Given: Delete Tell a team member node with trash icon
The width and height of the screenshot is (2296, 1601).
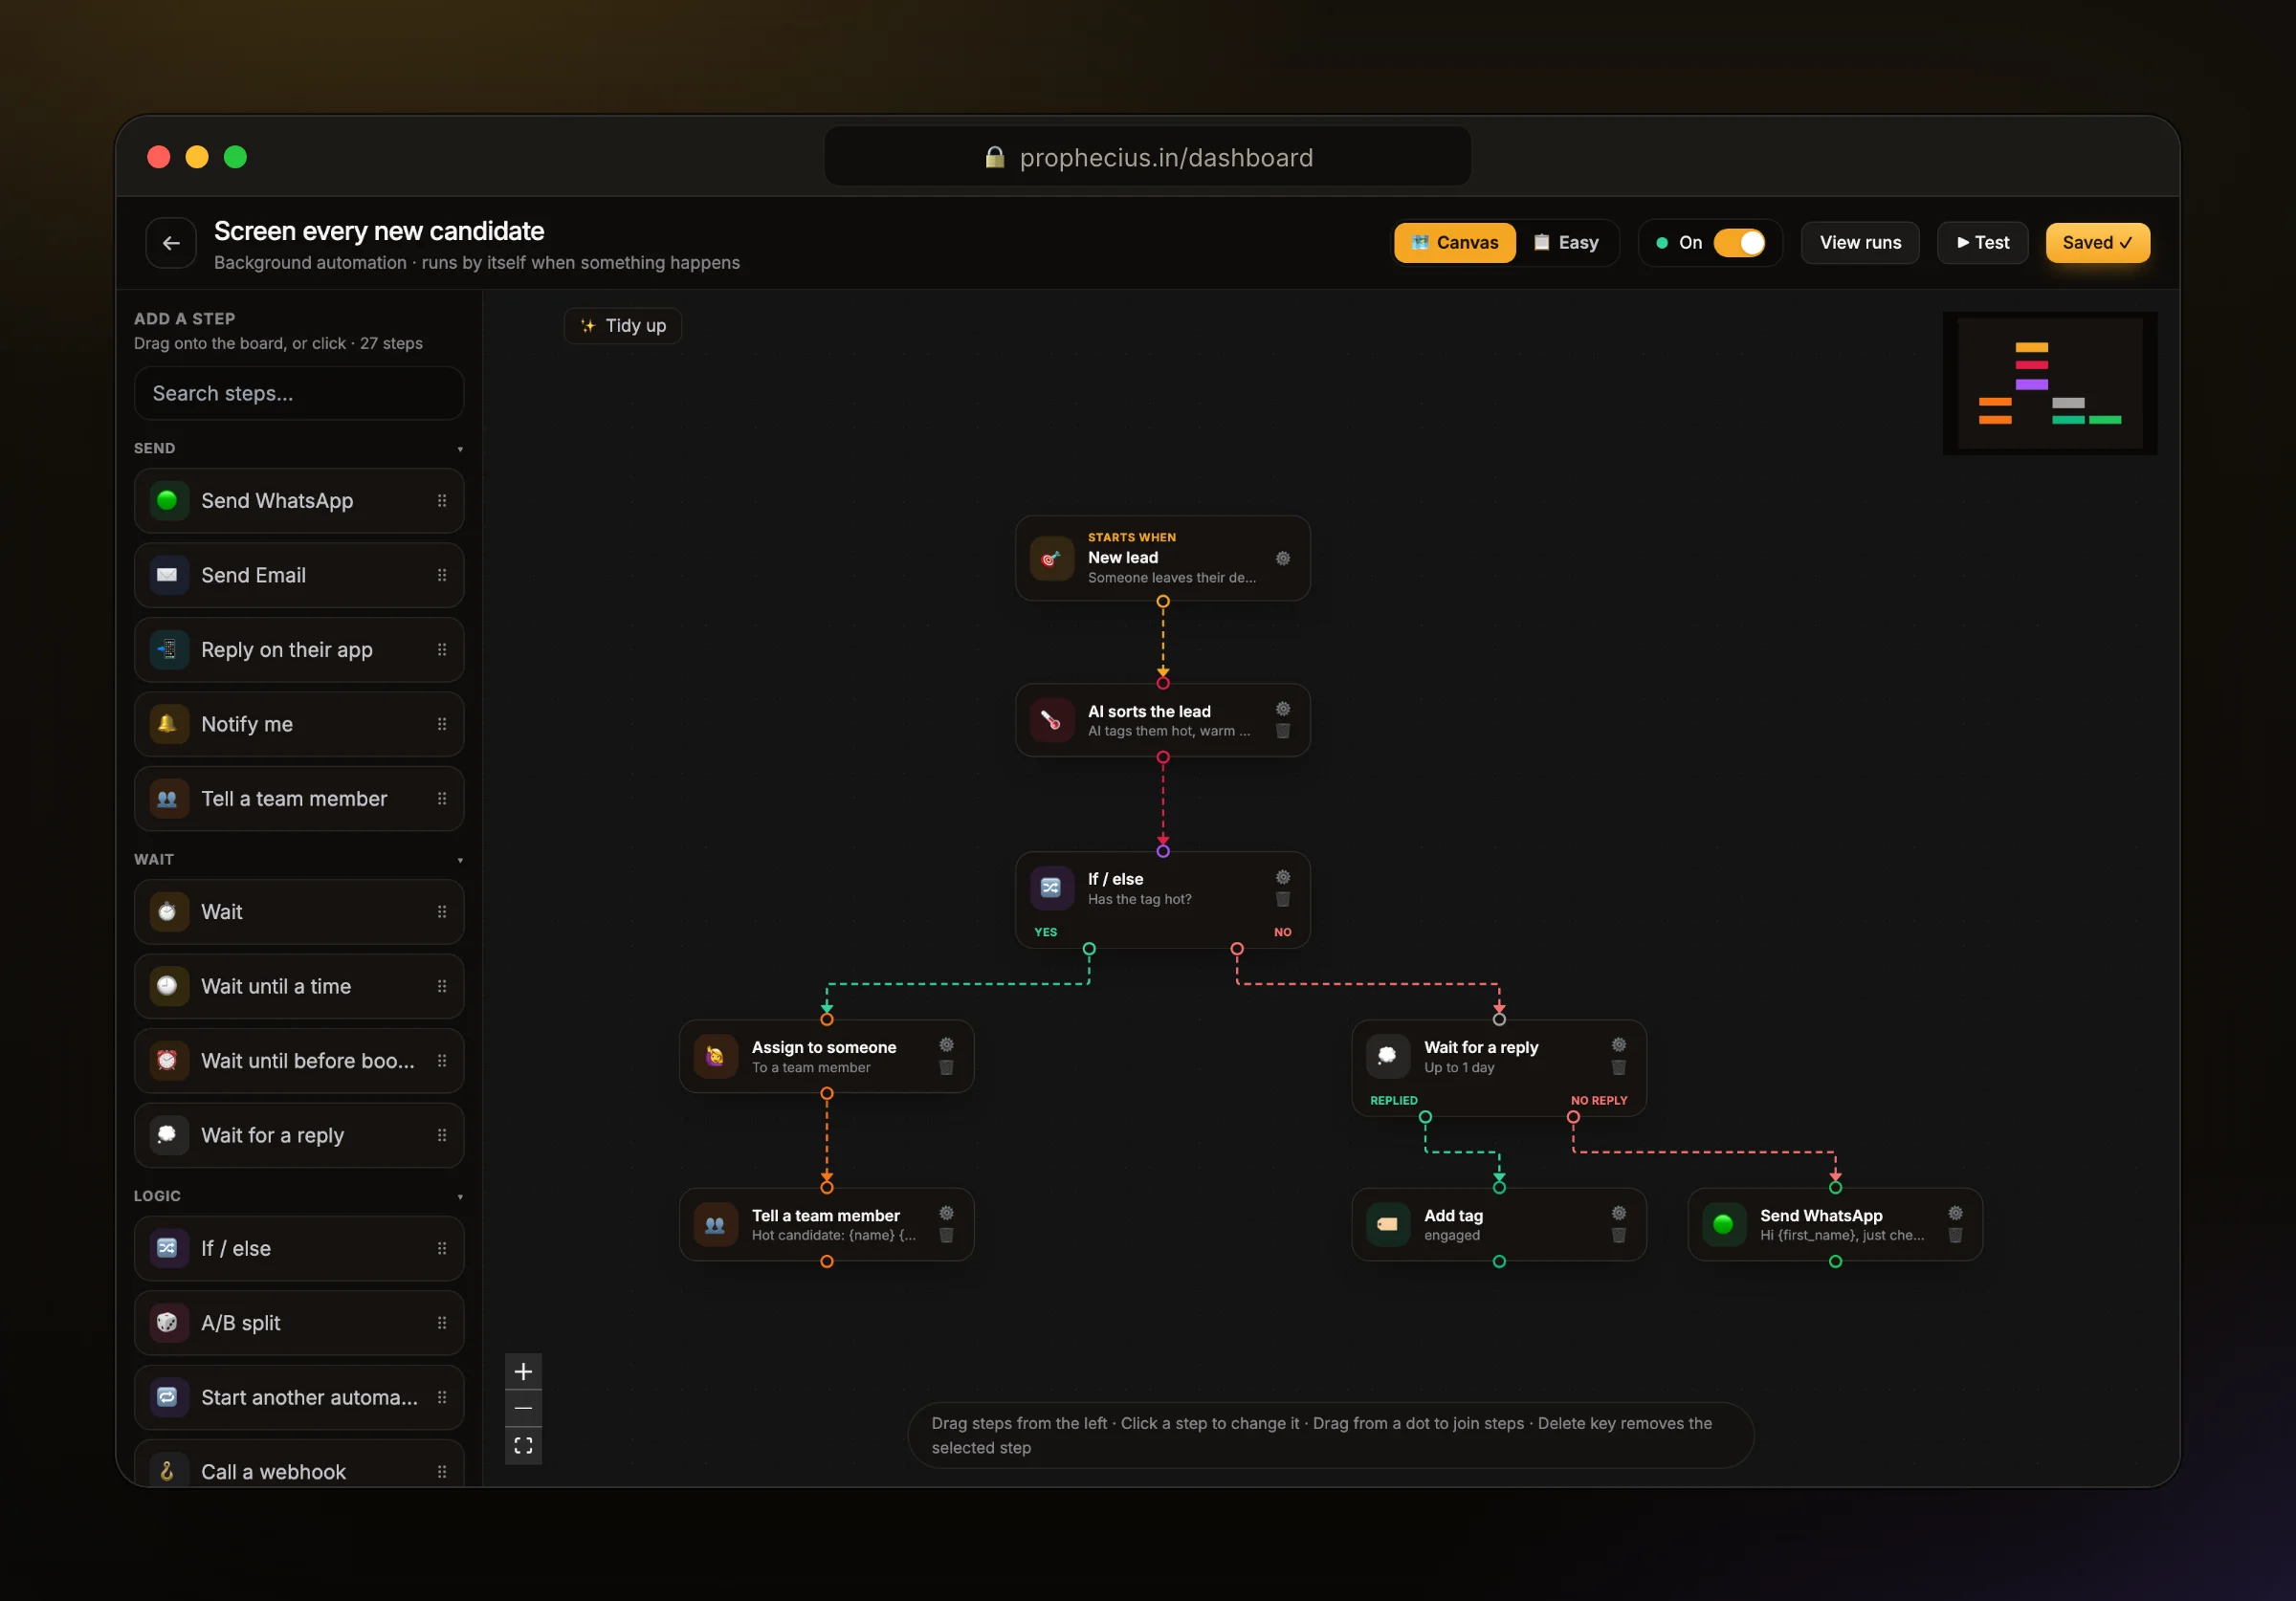Looking at the screenshot, I should 946,1235.
